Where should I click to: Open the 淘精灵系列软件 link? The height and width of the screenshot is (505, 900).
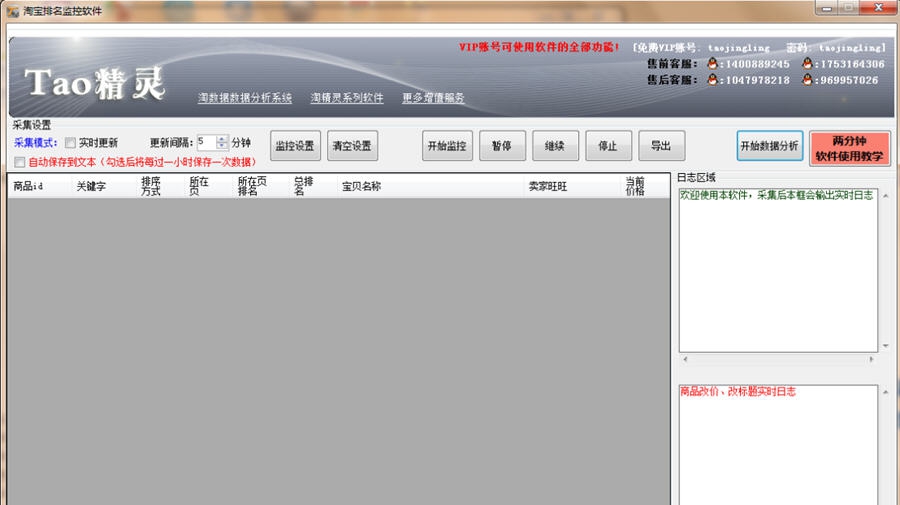(347, 98)
